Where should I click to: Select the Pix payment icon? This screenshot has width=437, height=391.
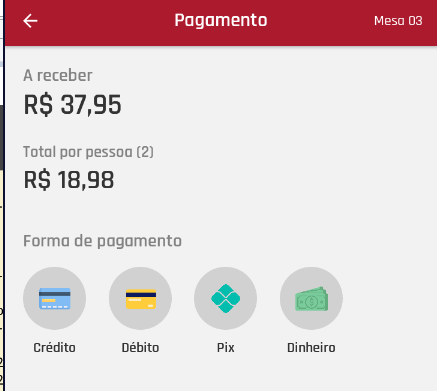pyautogui.click(x=226, y=298)
